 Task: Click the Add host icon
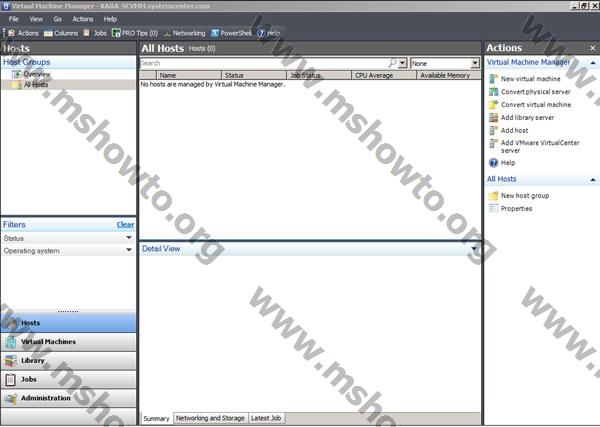[494, 130]
